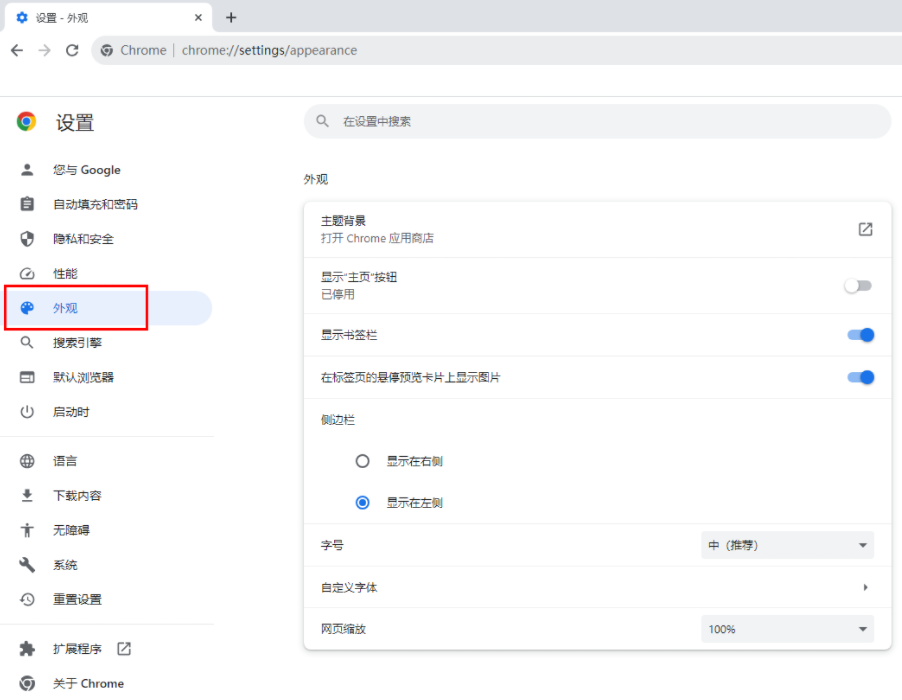Select the 显示在右侧 radio button
The width and height of the screenshot is (902, 700).
tap(362, 461)
